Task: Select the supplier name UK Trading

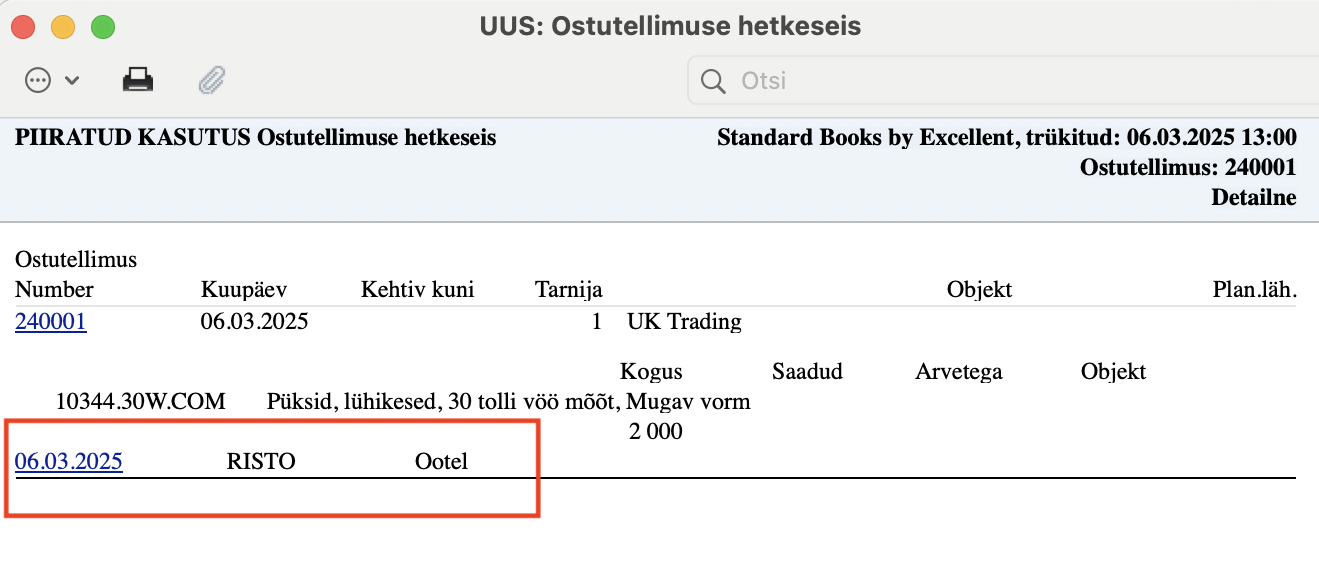Action: 685,322
